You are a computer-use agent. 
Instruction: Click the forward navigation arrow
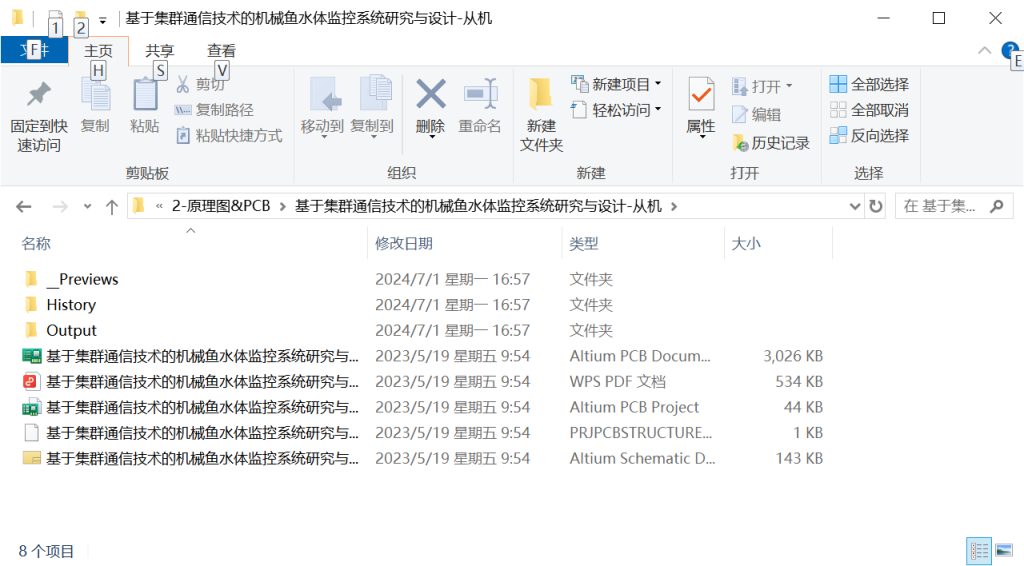60,206
